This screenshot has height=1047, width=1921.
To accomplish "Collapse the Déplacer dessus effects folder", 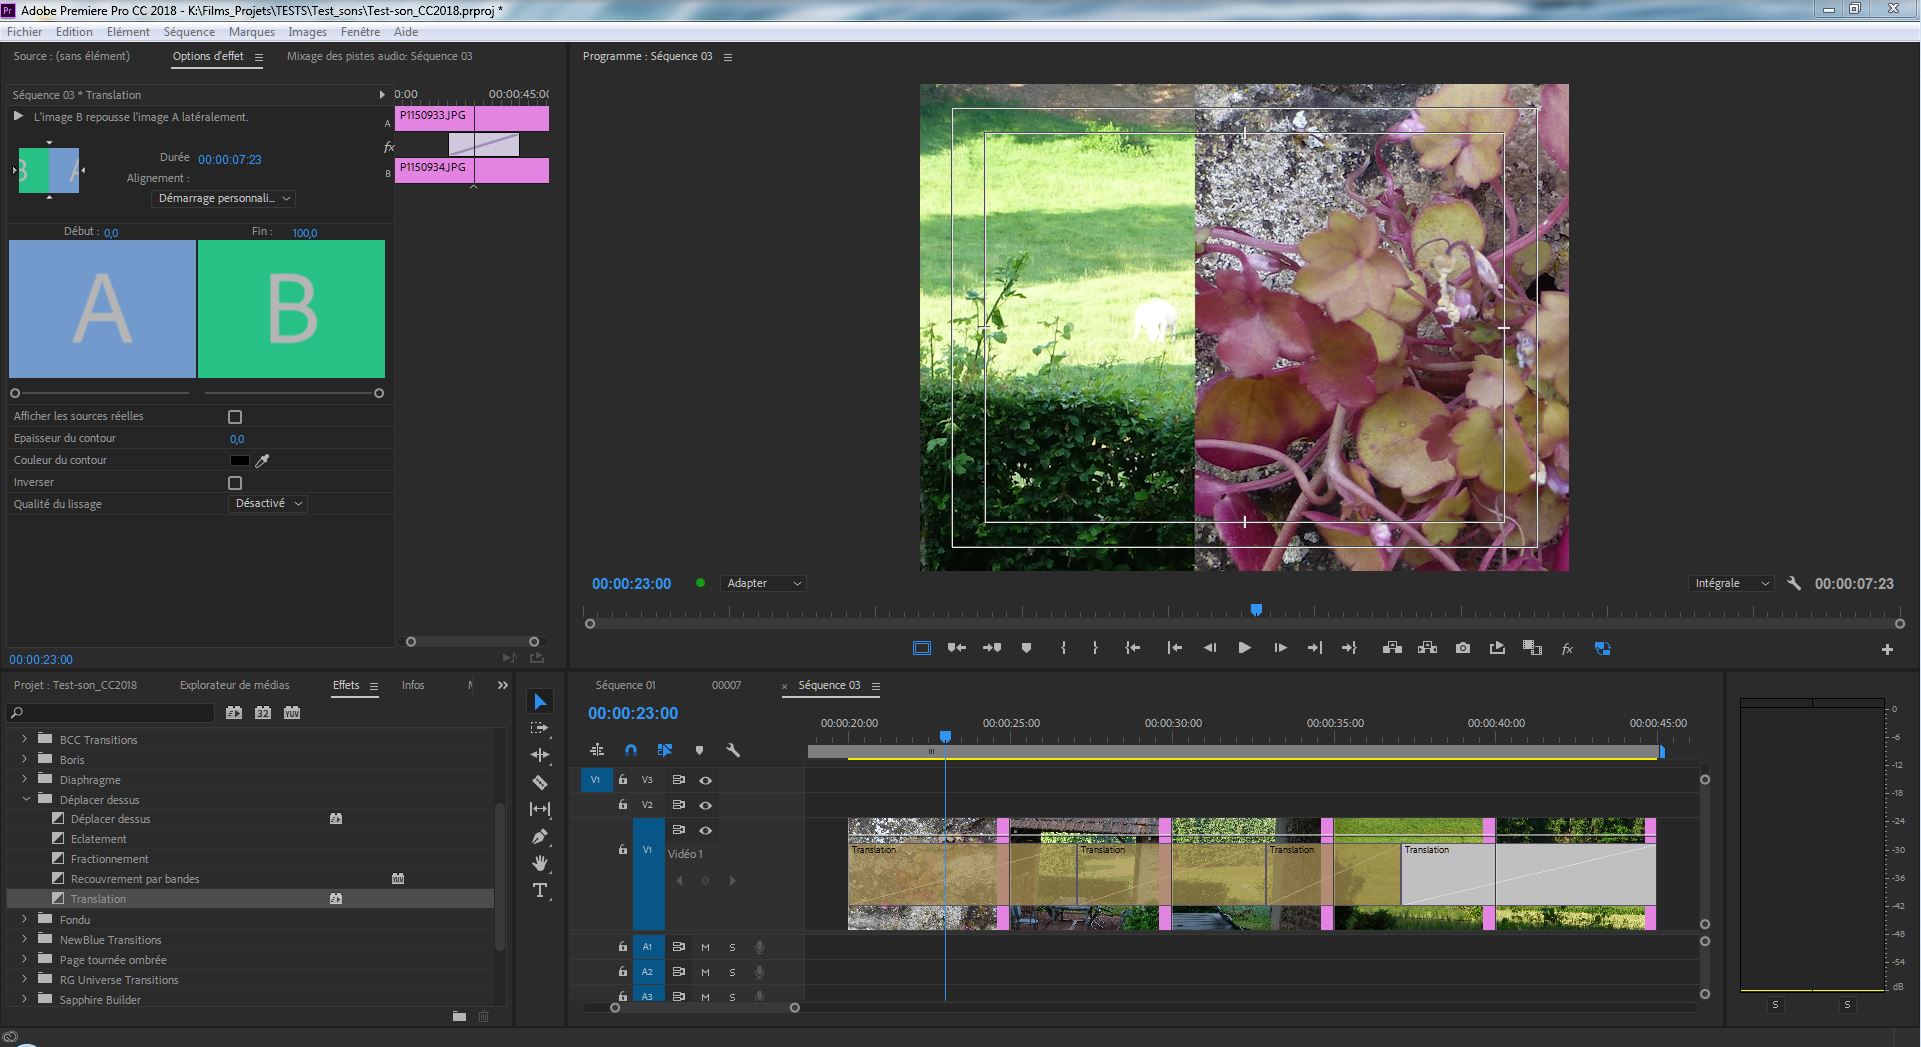I will [x=26, y=800].
